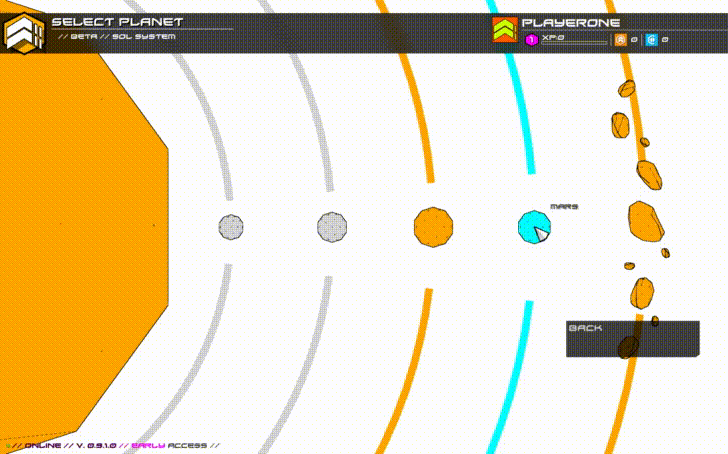Click the PlayerOne rank chevron badge

pyautogui.click(x=505, y=30)
